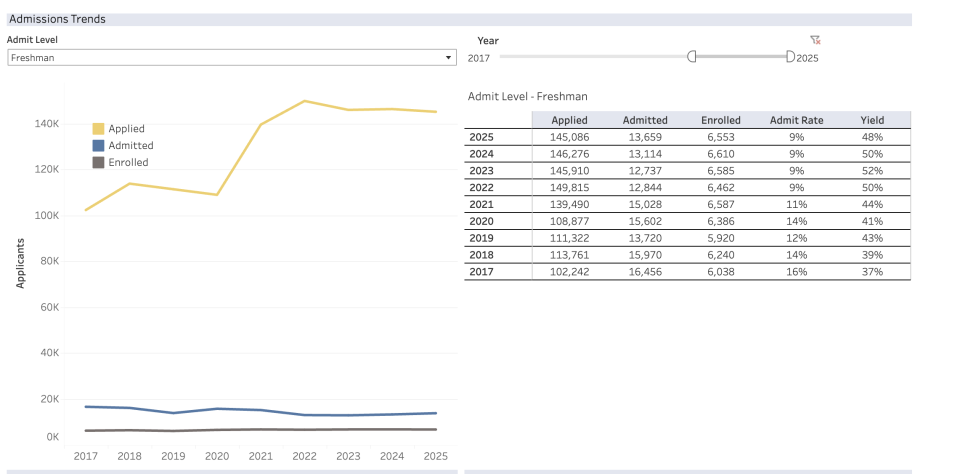Viewport: 960px width, 474px height.
Task: Click the yellow Applied legend swatch
Action: pyautogui.click(x=98, y=129)
